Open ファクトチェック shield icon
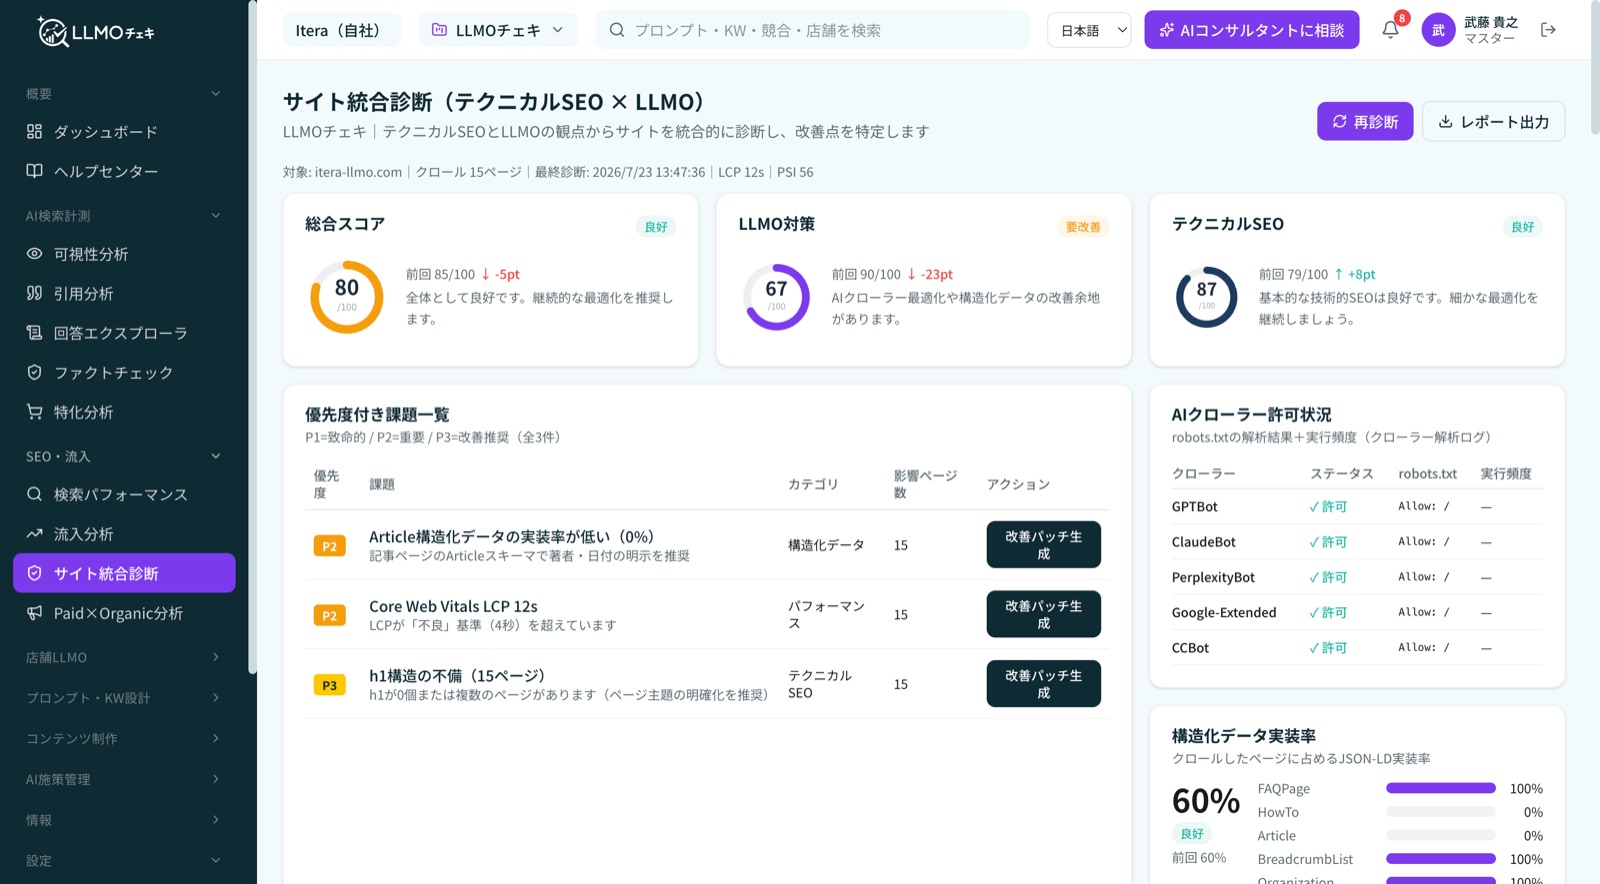The height and width of the screenshot is (884, 1600). [x=34, y=372]
